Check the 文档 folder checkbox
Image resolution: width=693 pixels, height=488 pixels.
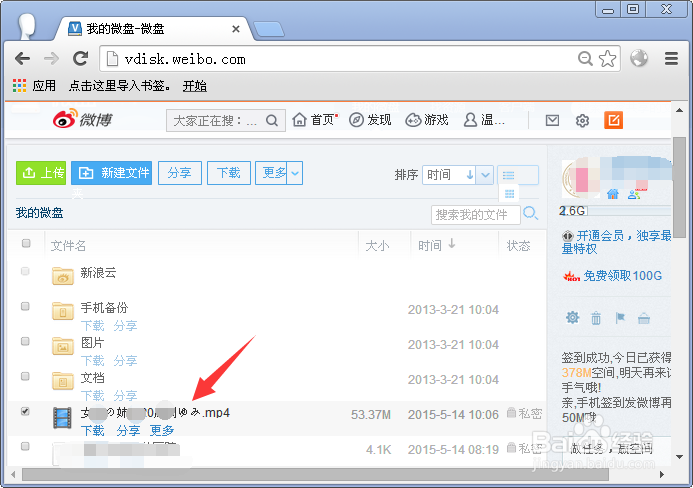point(25,376)
